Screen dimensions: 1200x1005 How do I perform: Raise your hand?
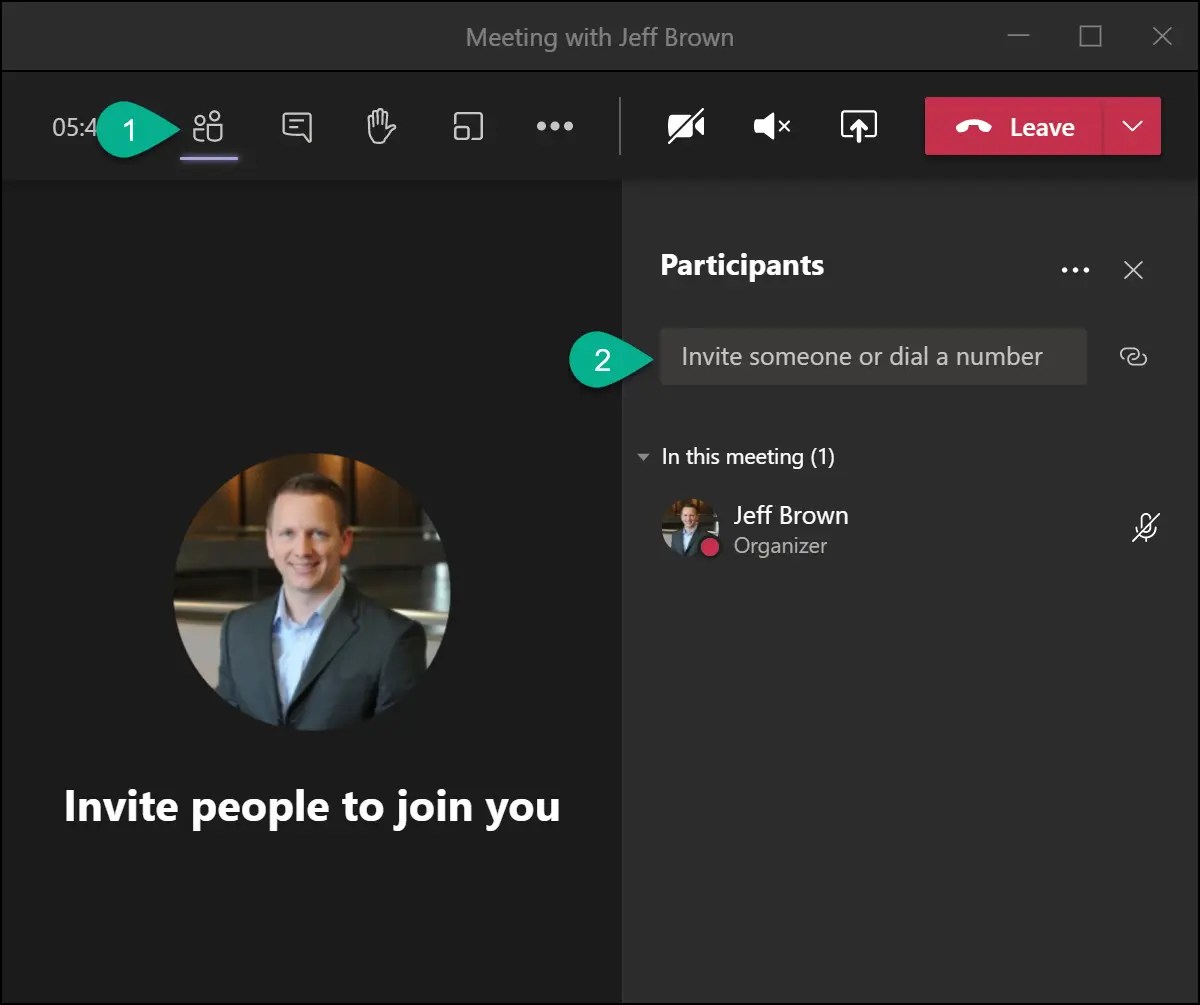pos(381,126)
